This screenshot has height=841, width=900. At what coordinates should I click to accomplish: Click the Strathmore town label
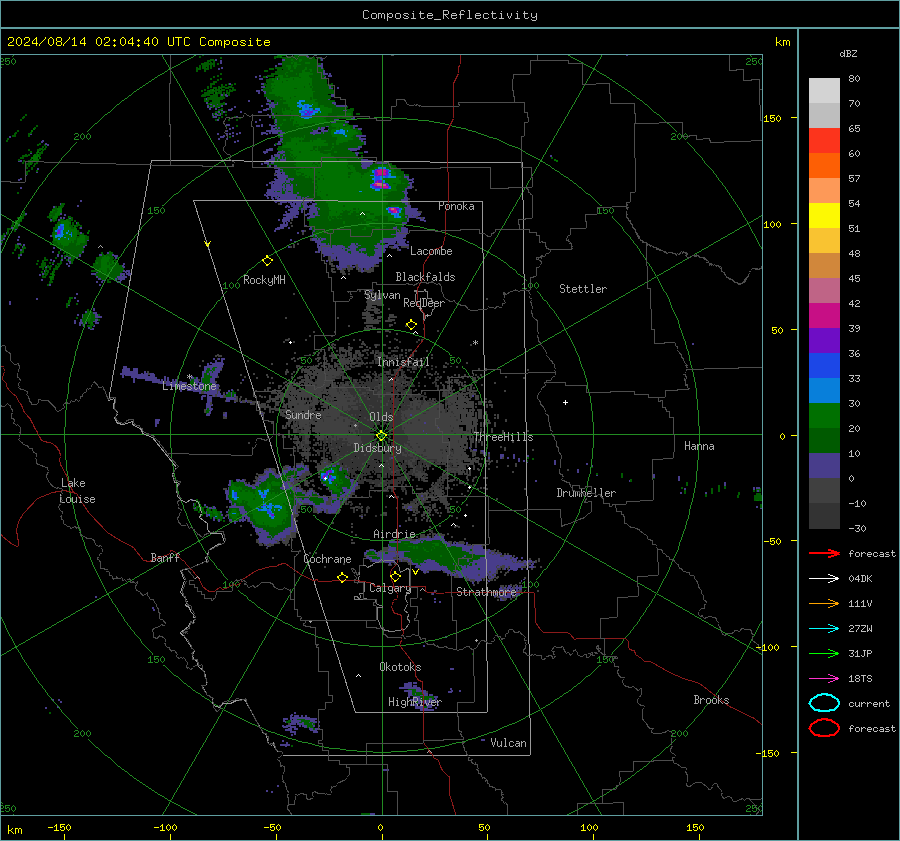pos(486,592)
